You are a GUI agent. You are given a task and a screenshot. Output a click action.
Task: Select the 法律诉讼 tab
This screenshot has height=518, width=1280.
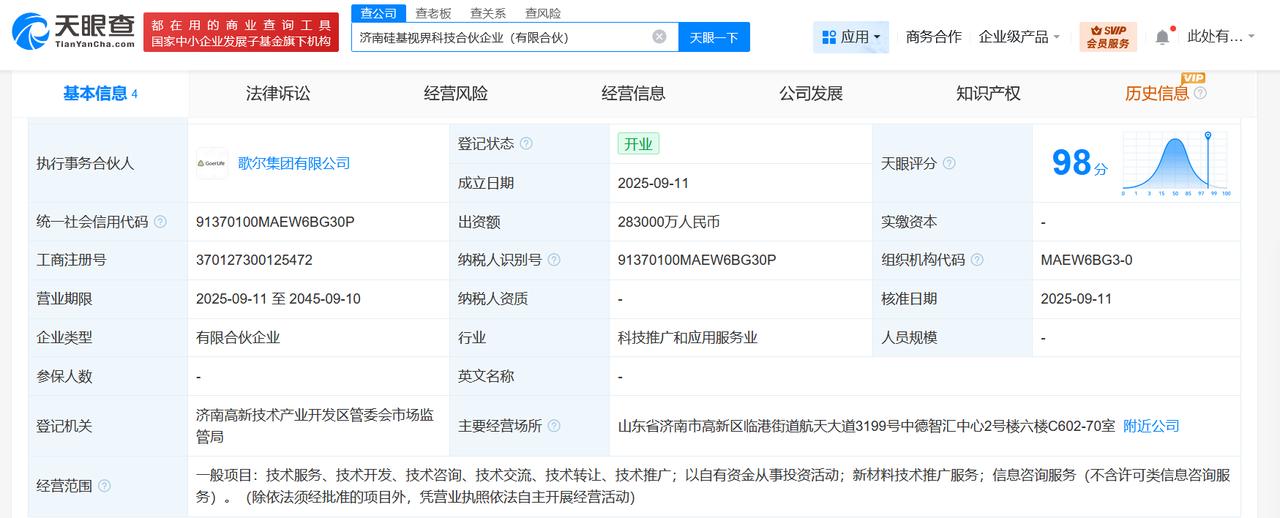click(278, 93)
